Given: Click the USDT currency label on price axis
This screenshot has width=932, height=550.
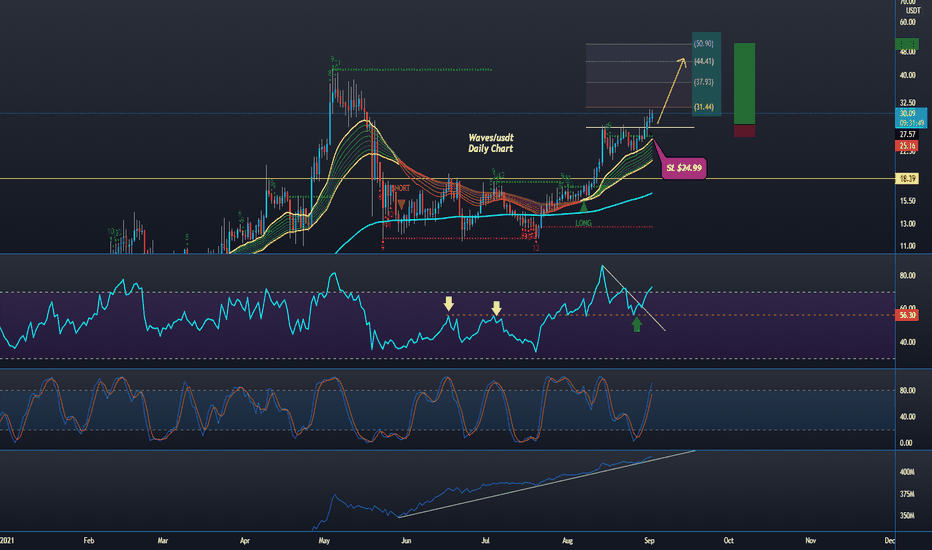Looking at the screenshot, I should point(913,11).
